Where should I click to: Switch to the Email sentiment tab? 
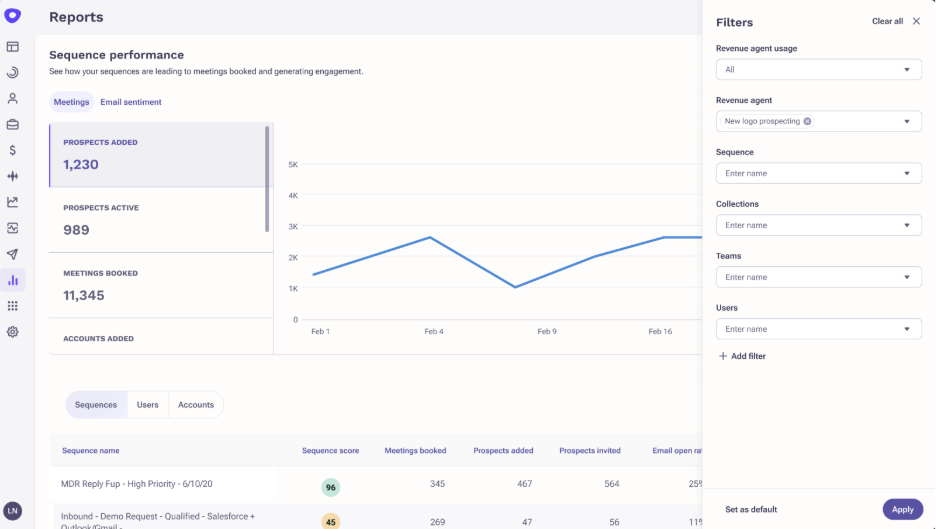click(x=131, y=102)
